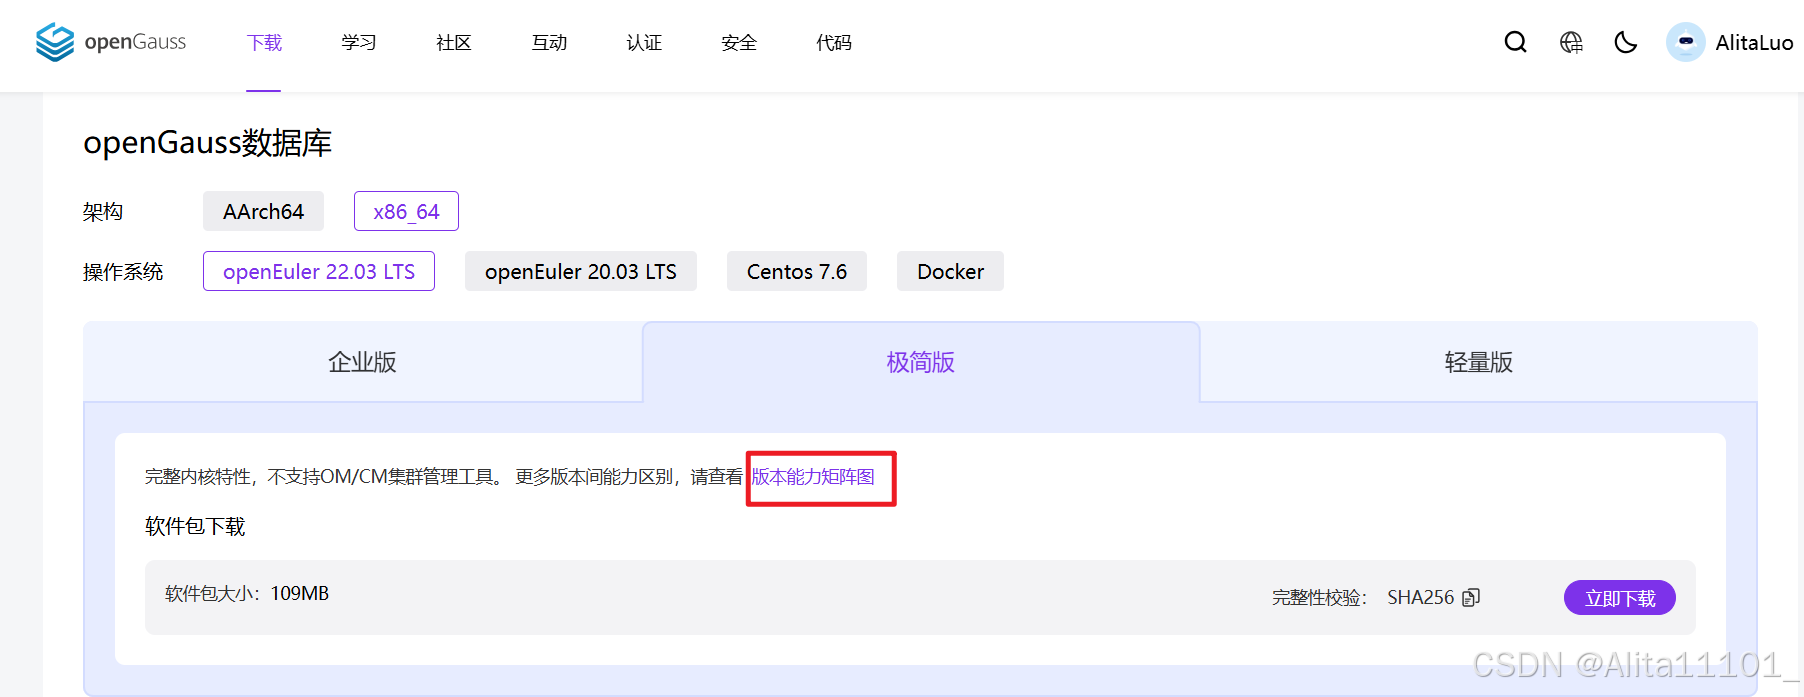The height and width of the screenshot is (697, 1804).
Task: Toggle dark mode moon icon
Action: [1626, 42]
